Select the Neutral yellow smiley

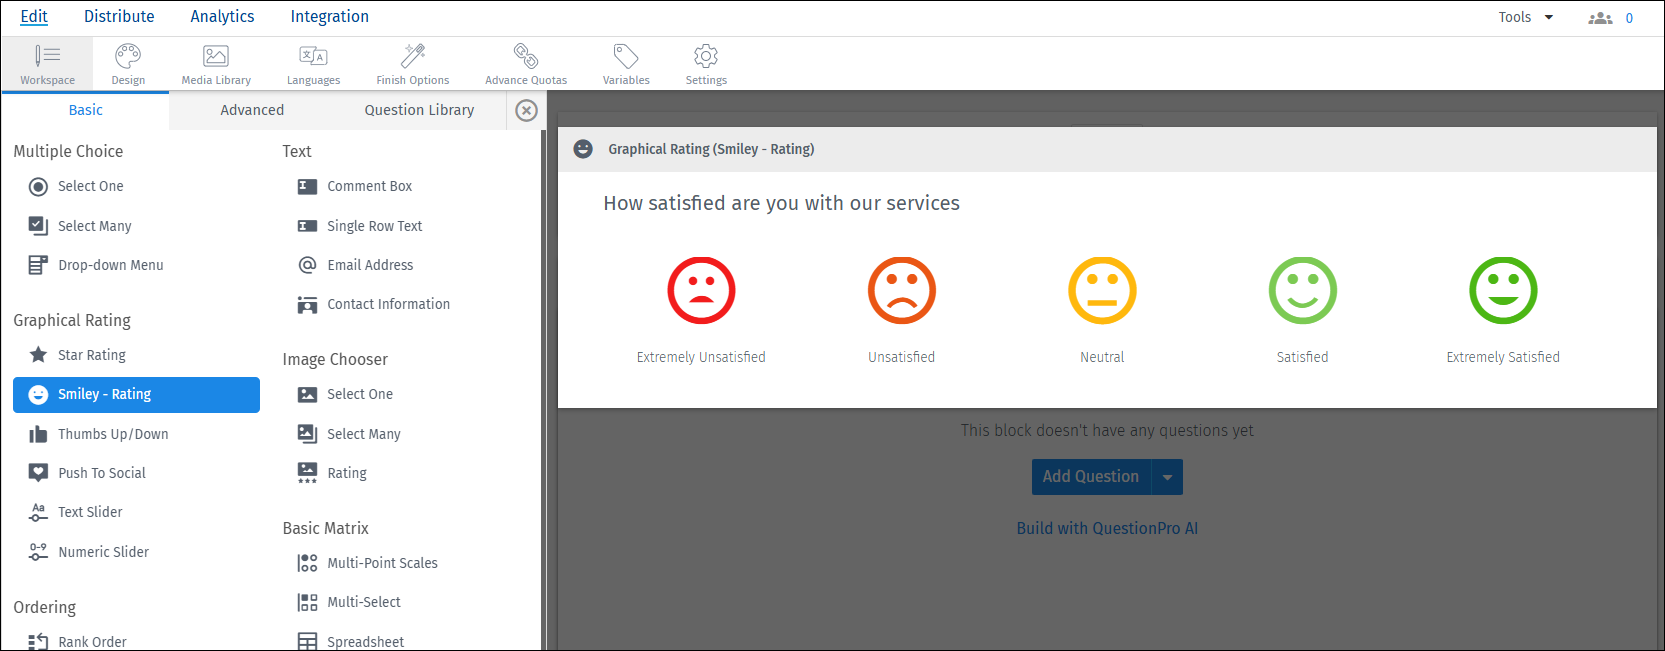coord(1102,291)
